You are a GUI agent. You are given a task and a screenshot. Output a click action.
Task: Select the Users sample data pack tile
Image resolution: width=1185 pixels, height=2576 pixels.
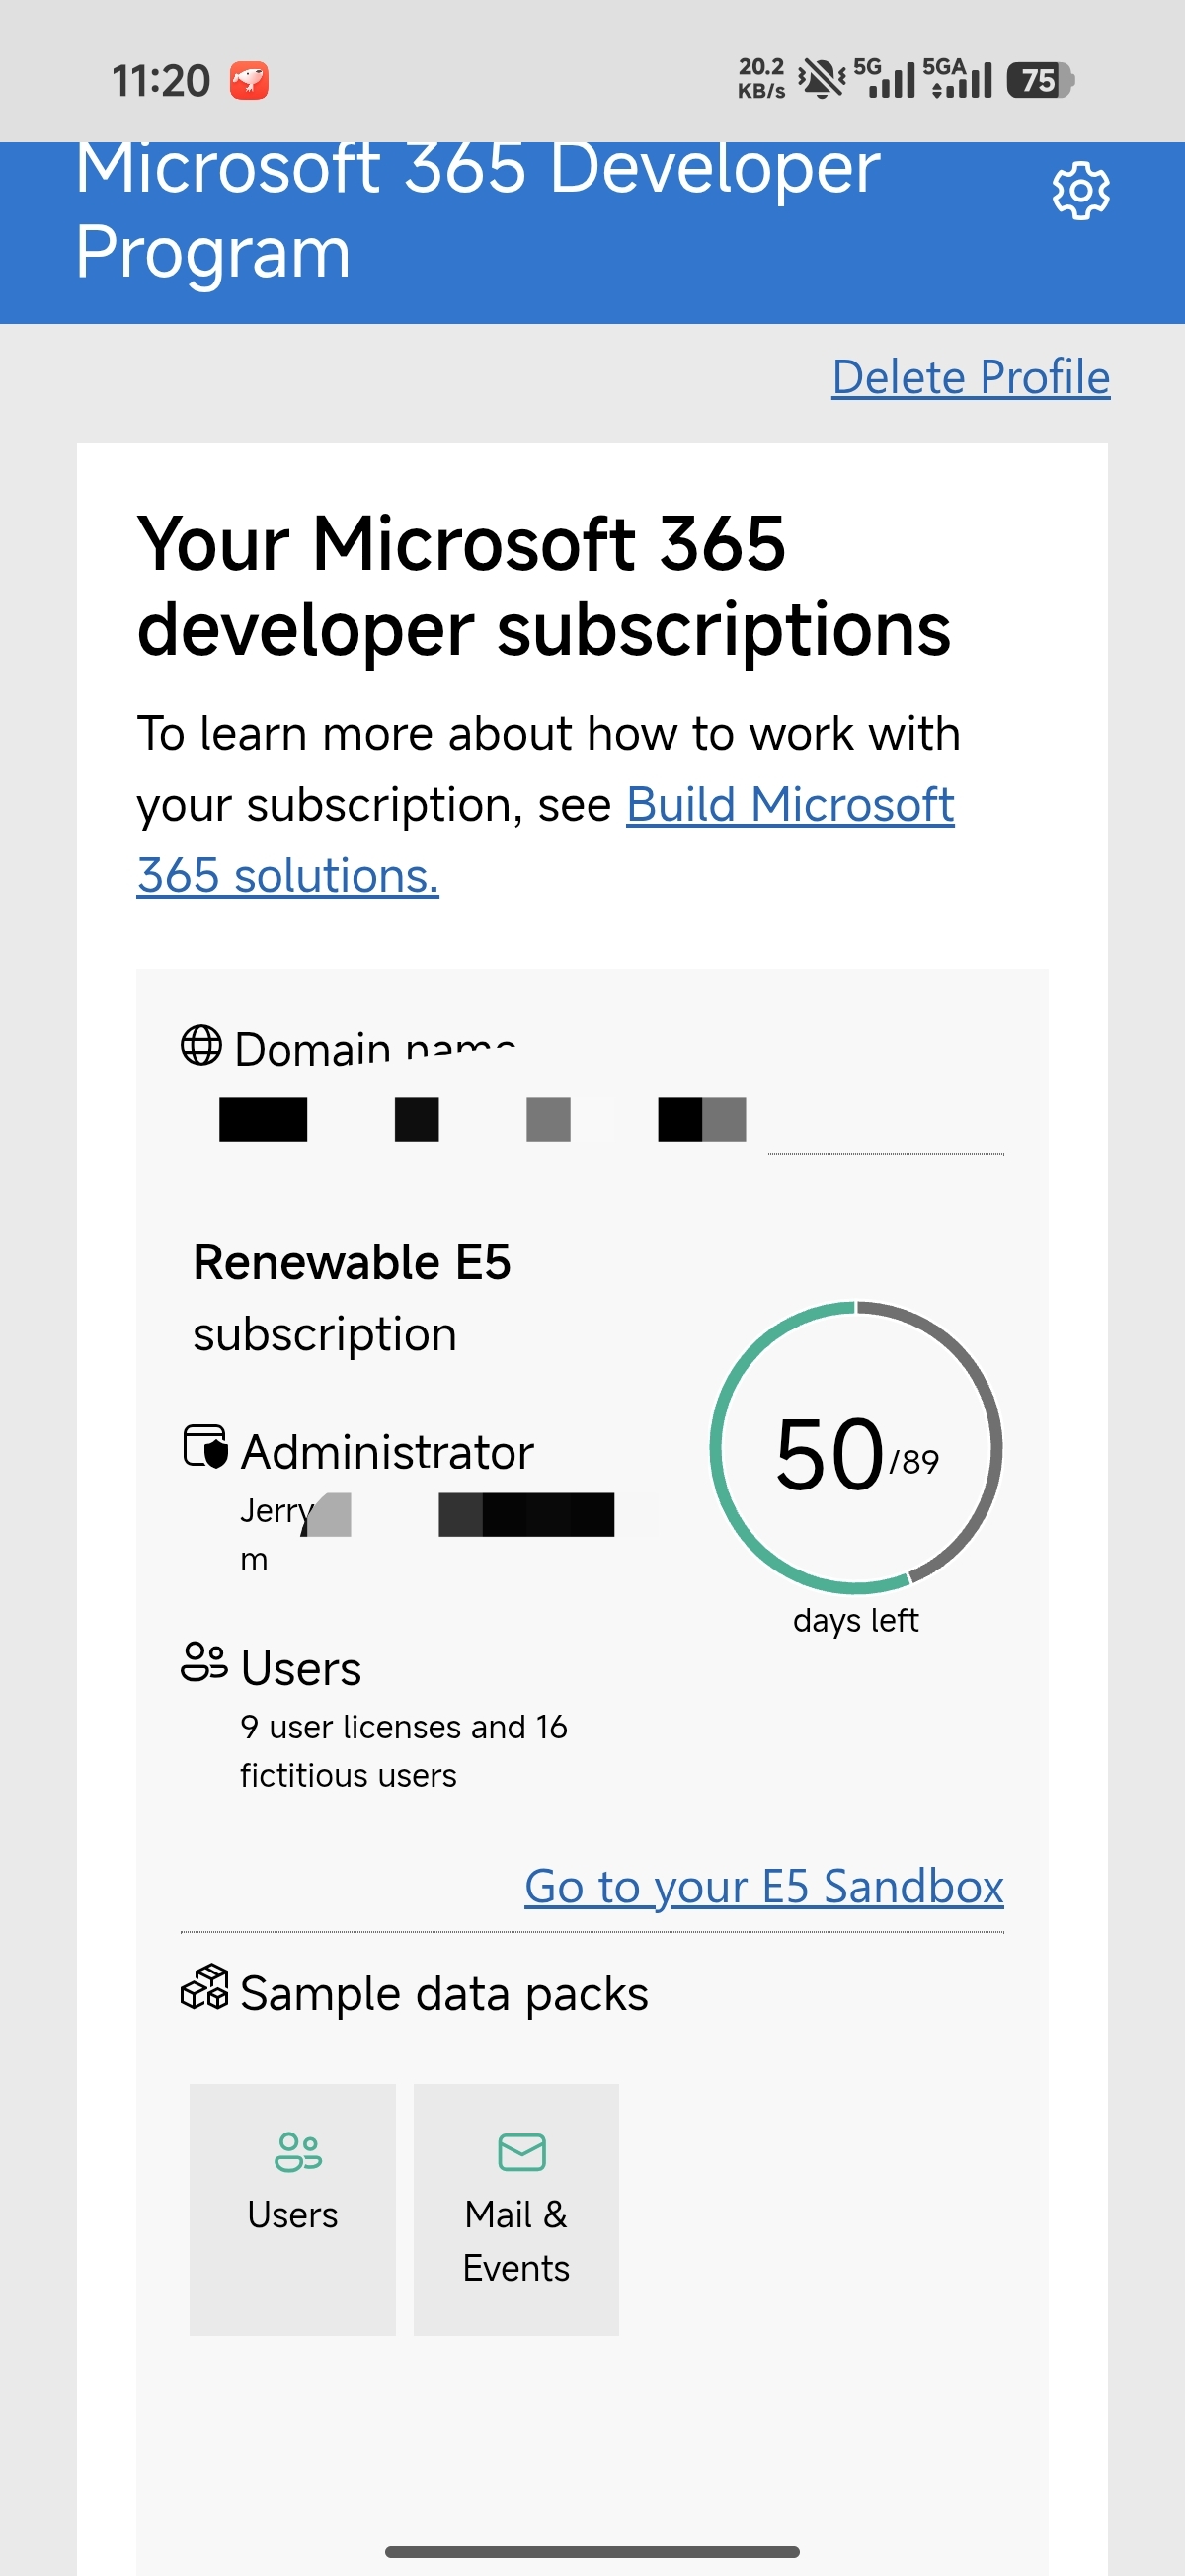tap(292, 2209)
